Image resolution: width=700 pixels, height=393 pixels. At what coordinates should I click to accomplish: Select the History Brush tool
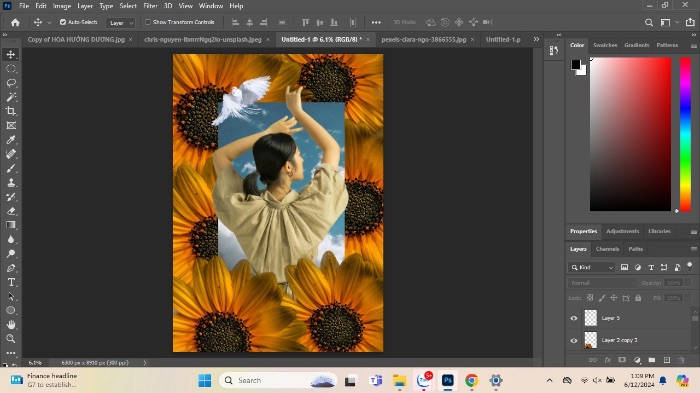tap(11, 197)
